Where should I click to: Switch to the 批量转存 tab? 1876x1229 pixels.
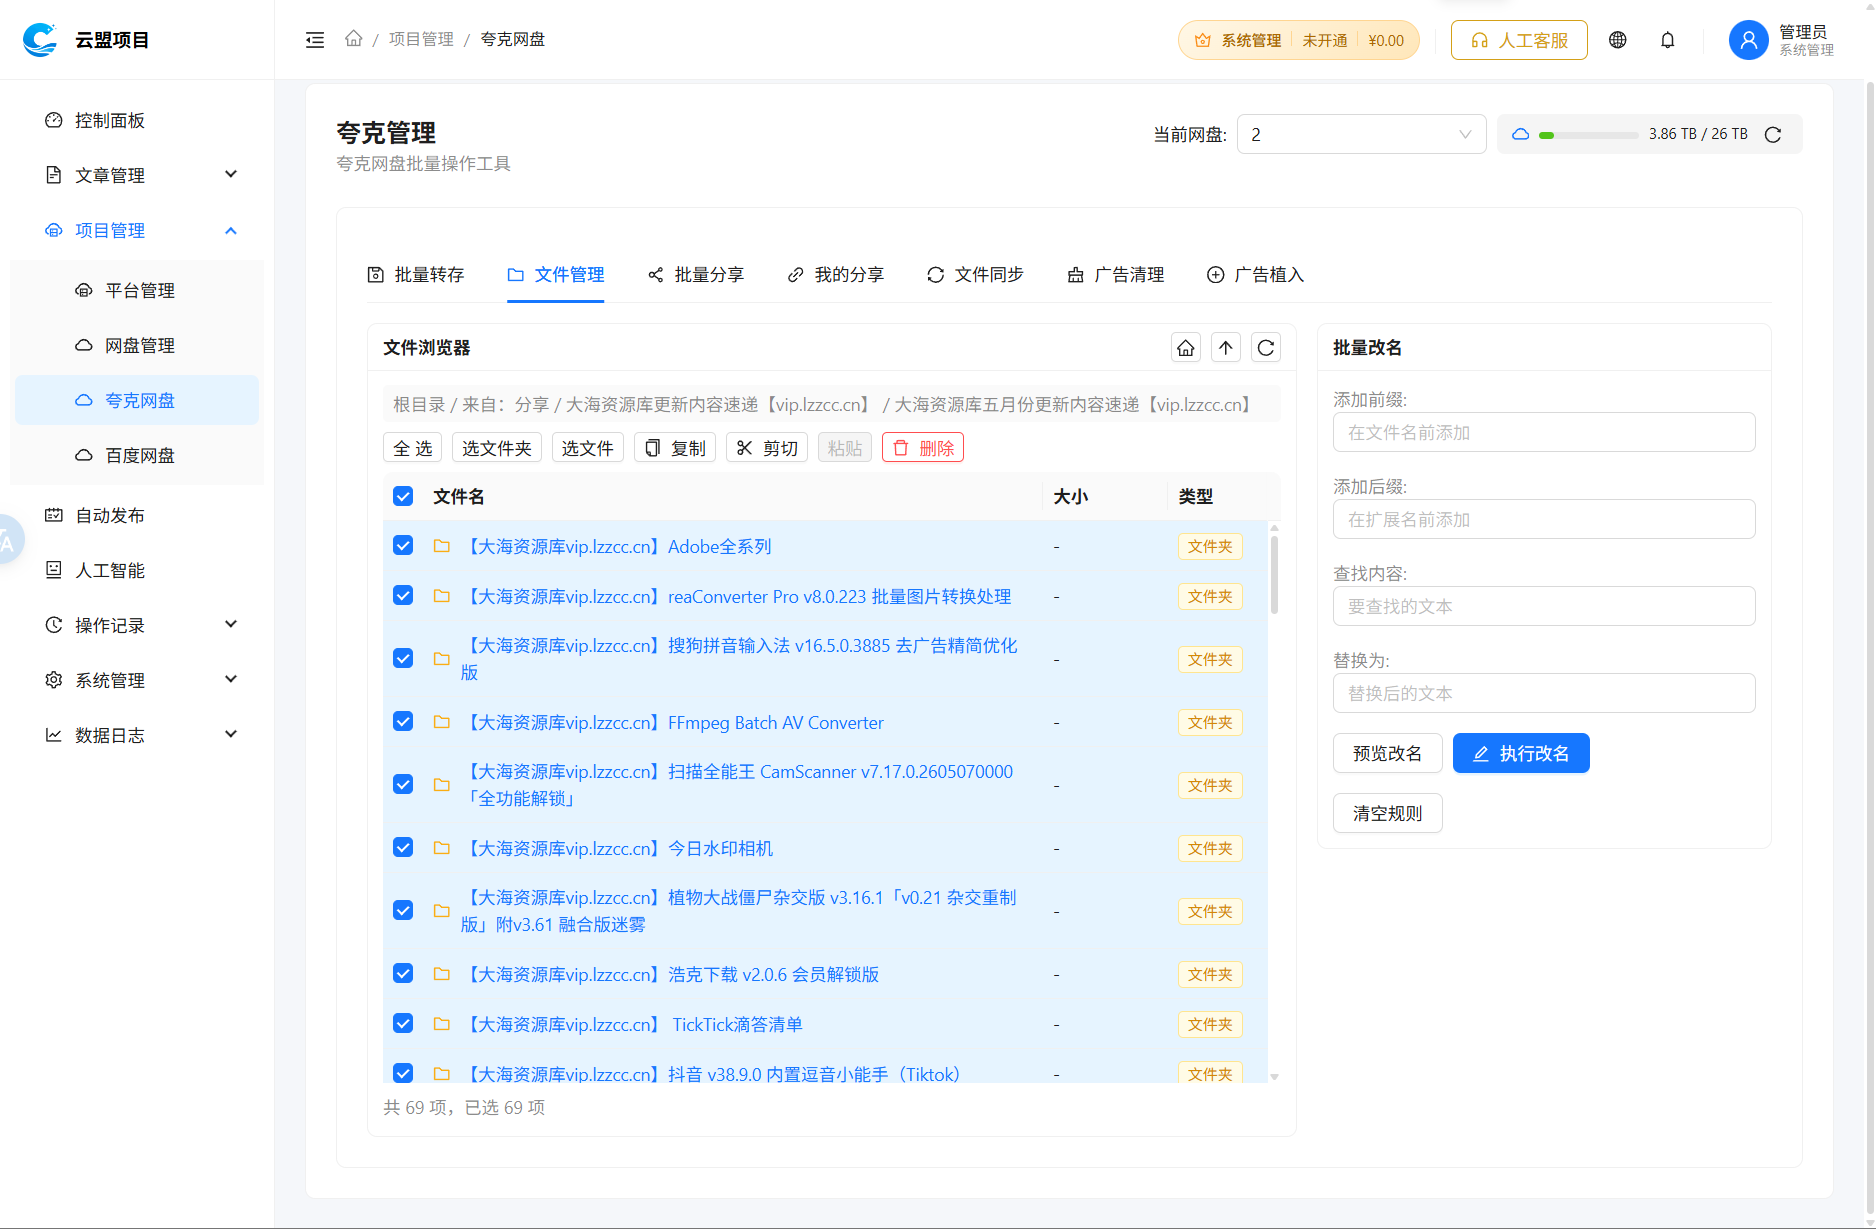tap(416, 275)
